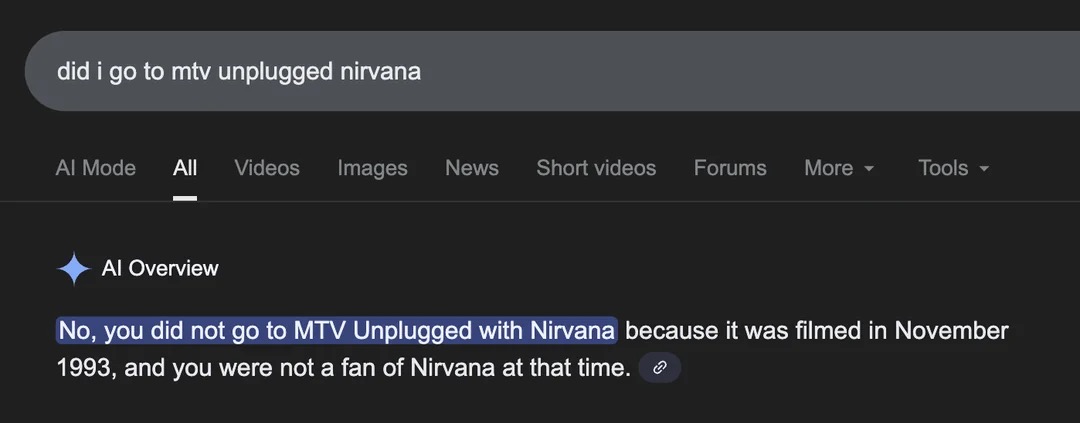1080x423 pixels.
Task: Open the source link chain icon
Action: tap(660, 368)
